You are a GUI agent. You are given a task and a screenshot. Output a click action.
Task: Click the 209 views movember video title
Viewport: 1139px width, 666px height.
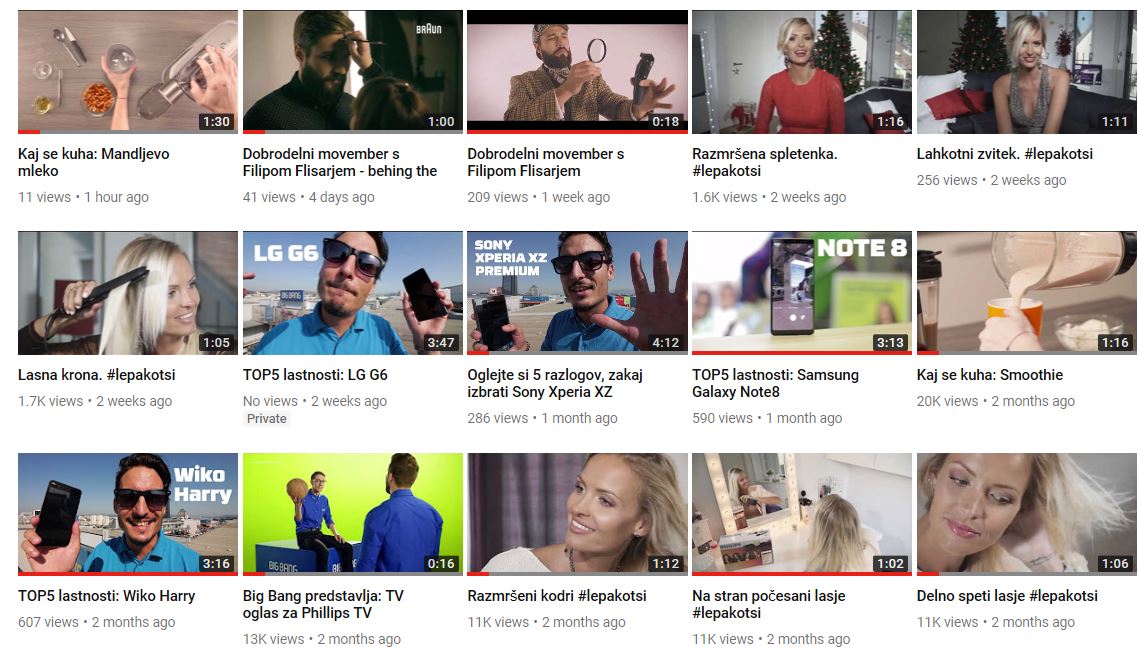pyautogui.click(x=546, y=162)
